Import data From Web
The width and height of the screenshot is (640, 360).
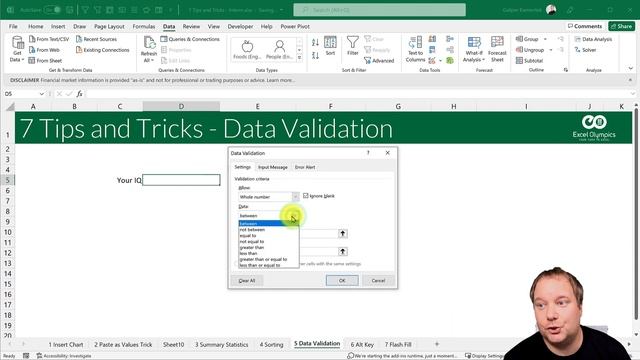[x=44, y=50]
